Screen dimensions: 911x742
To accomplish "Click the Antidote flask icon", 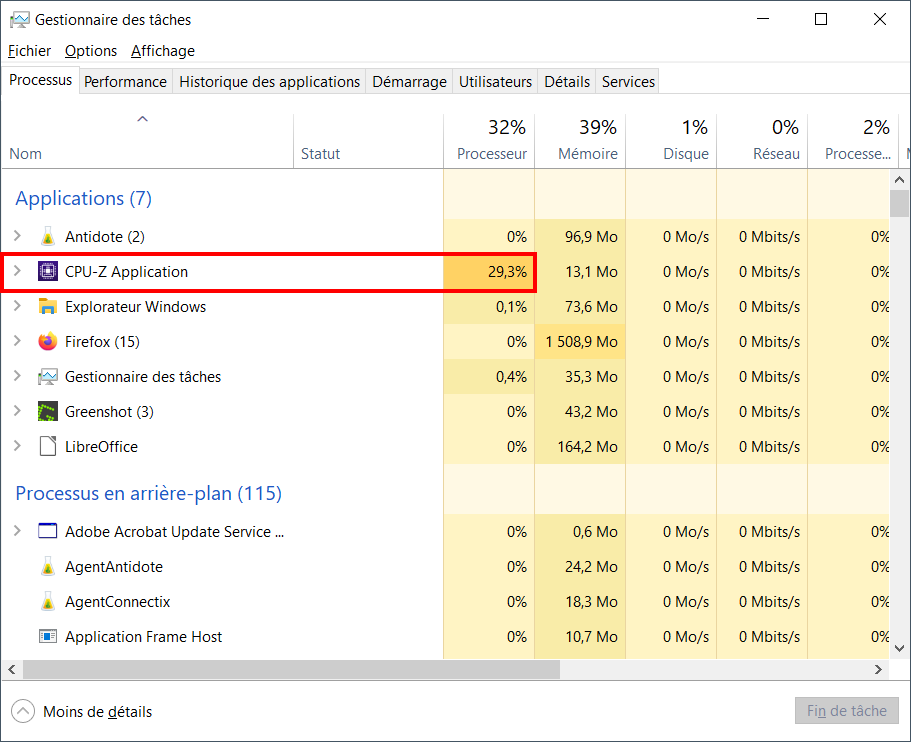I will coord(48,236).
